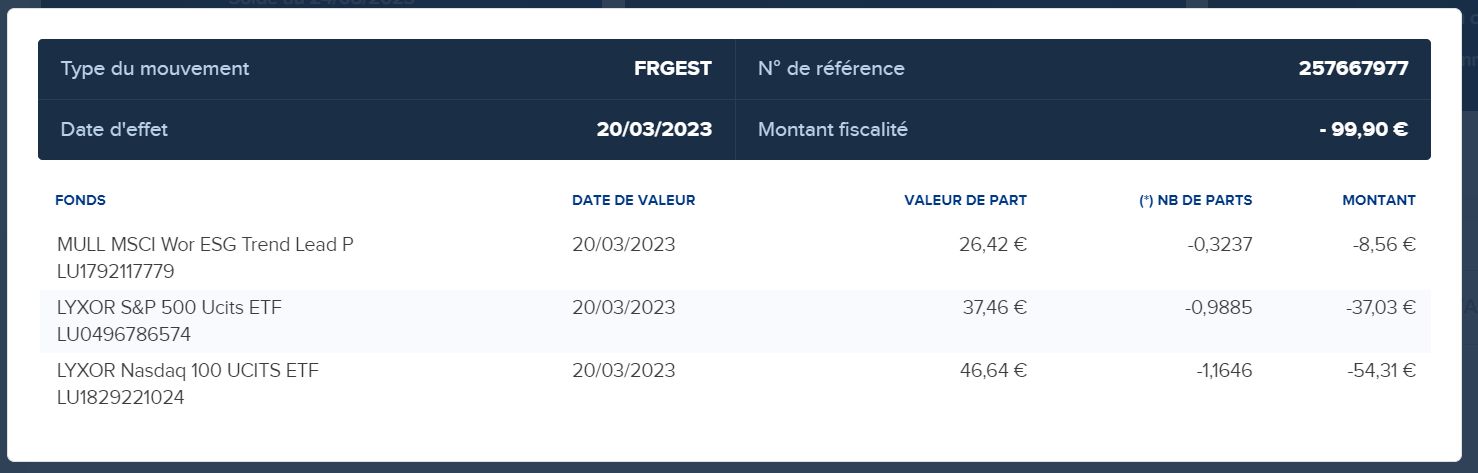The width and height of the screenshot is (1478, 473).
Task: Click the Type du mouvement label
Action: point(155,69)
